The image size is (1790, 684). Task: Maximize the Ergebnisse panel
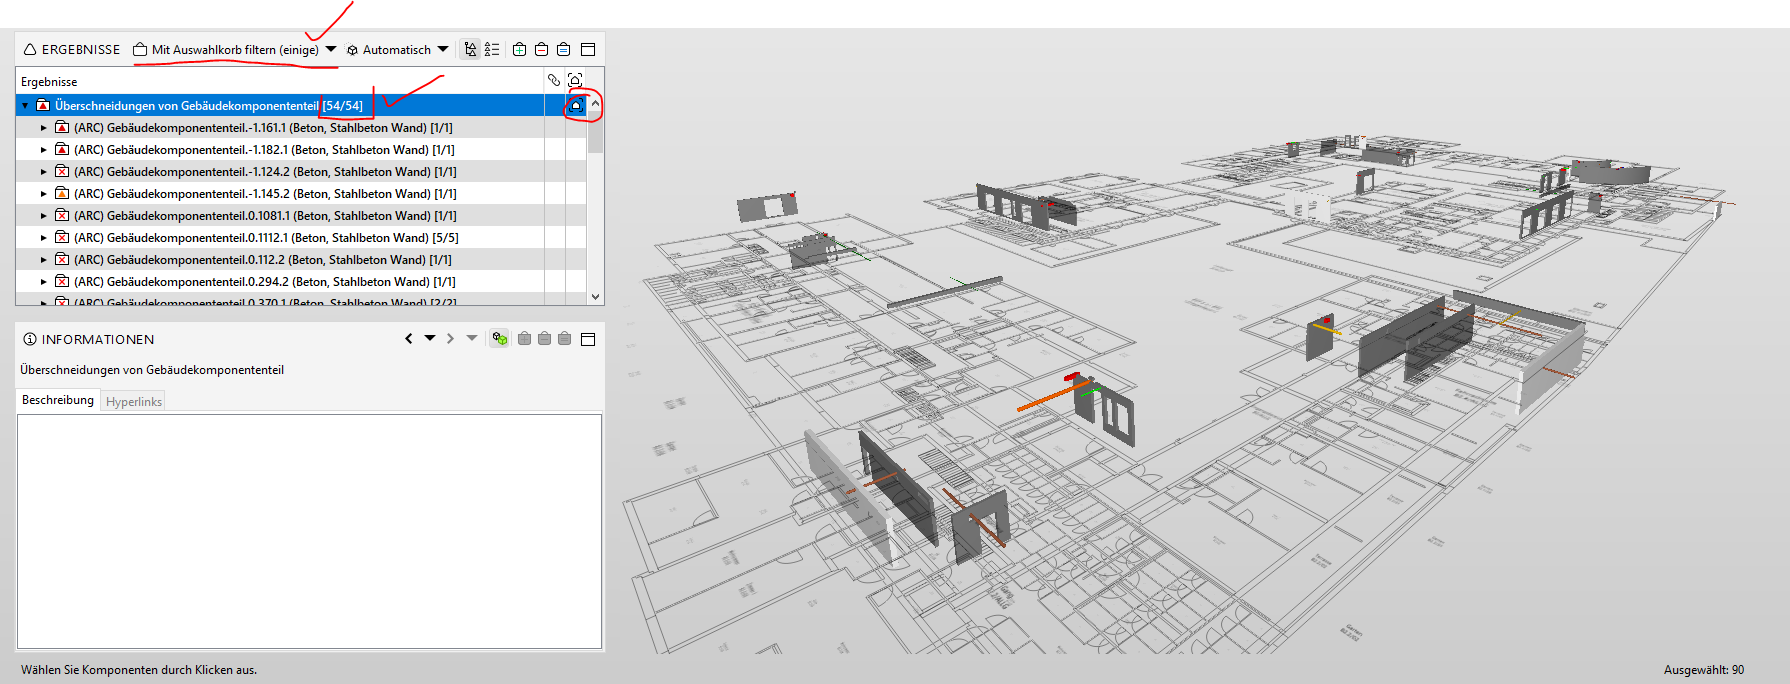tap(588, 49)
